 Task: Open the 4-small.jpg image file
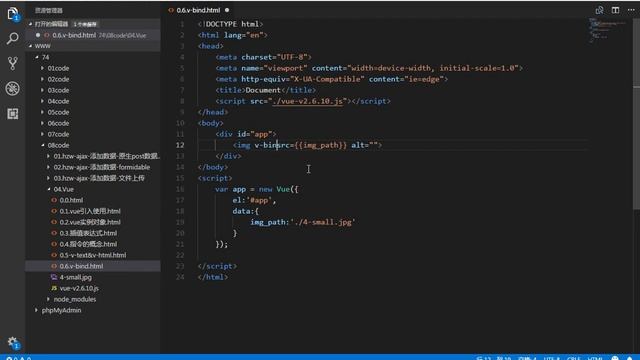pyautogui.click(x=93, y=278)
